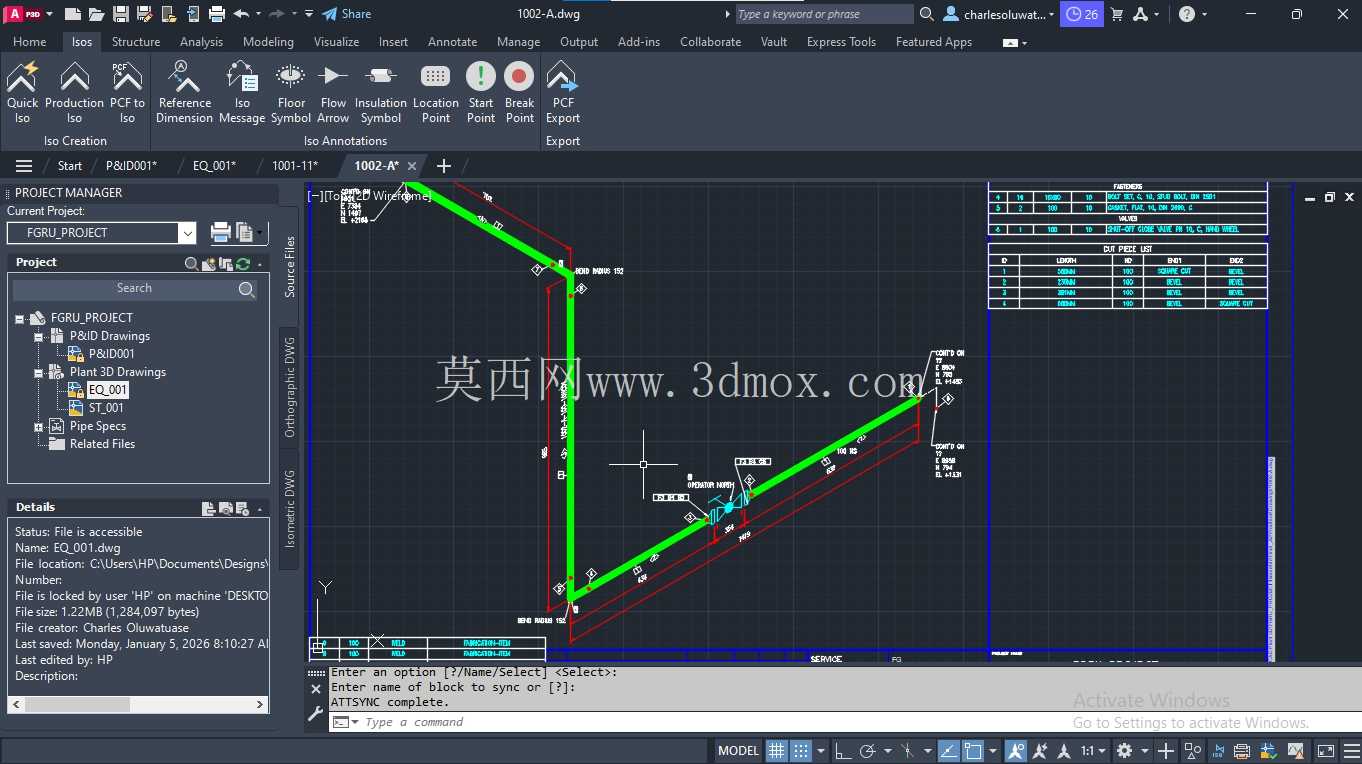Screen dimensions: 1362x764
Task: Add a new drawing tab with plus
Action: pyautogui.click(x=444, y=166)
